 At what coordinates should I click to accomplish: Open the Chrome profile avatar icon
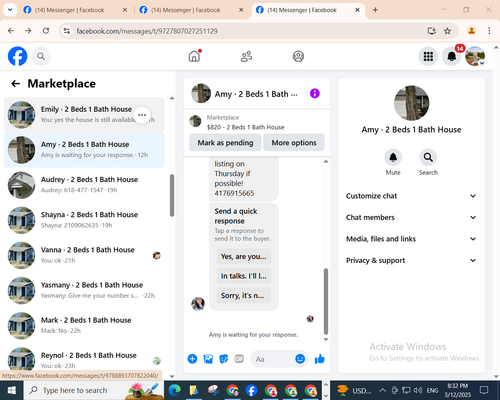471,31
